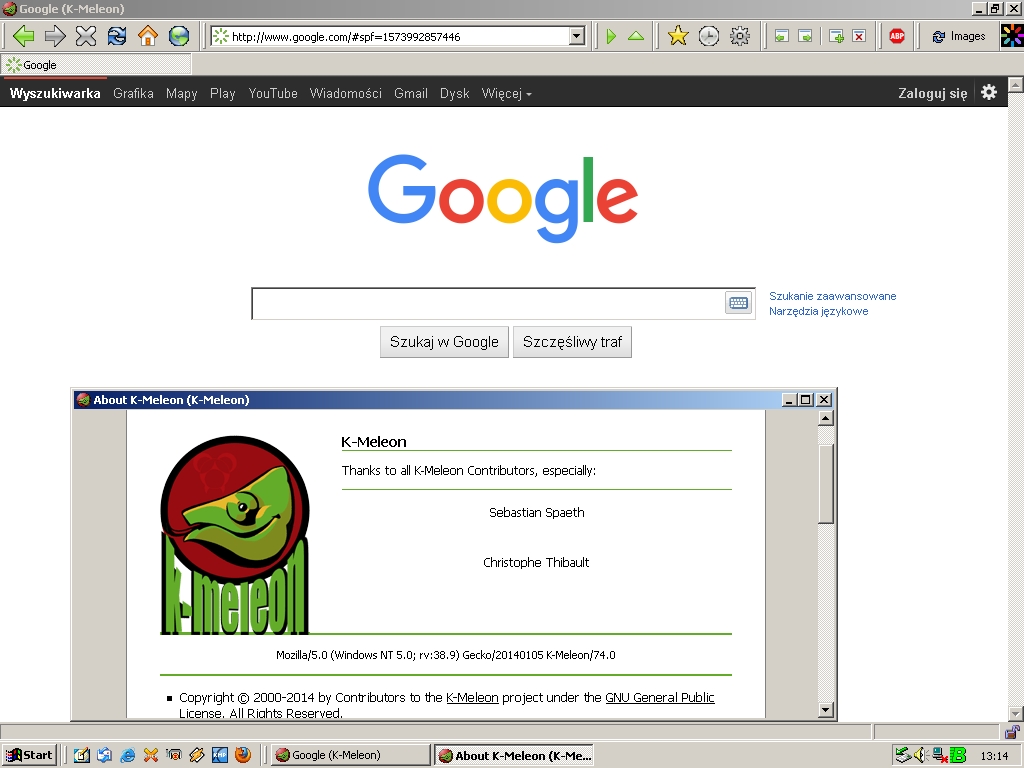This screenshot has height=768, width=1024.
Task: Click the 13:14 system clock
Action: [x=994, y=756]
